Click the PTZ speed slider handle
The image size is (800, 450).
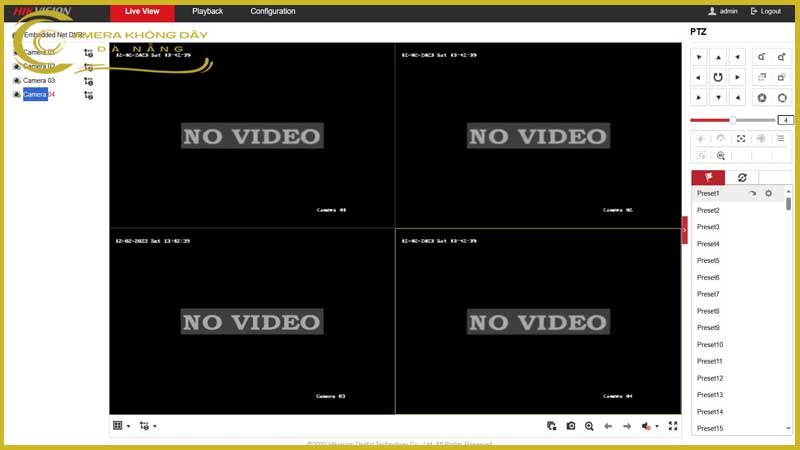click(x=732, y=120)
